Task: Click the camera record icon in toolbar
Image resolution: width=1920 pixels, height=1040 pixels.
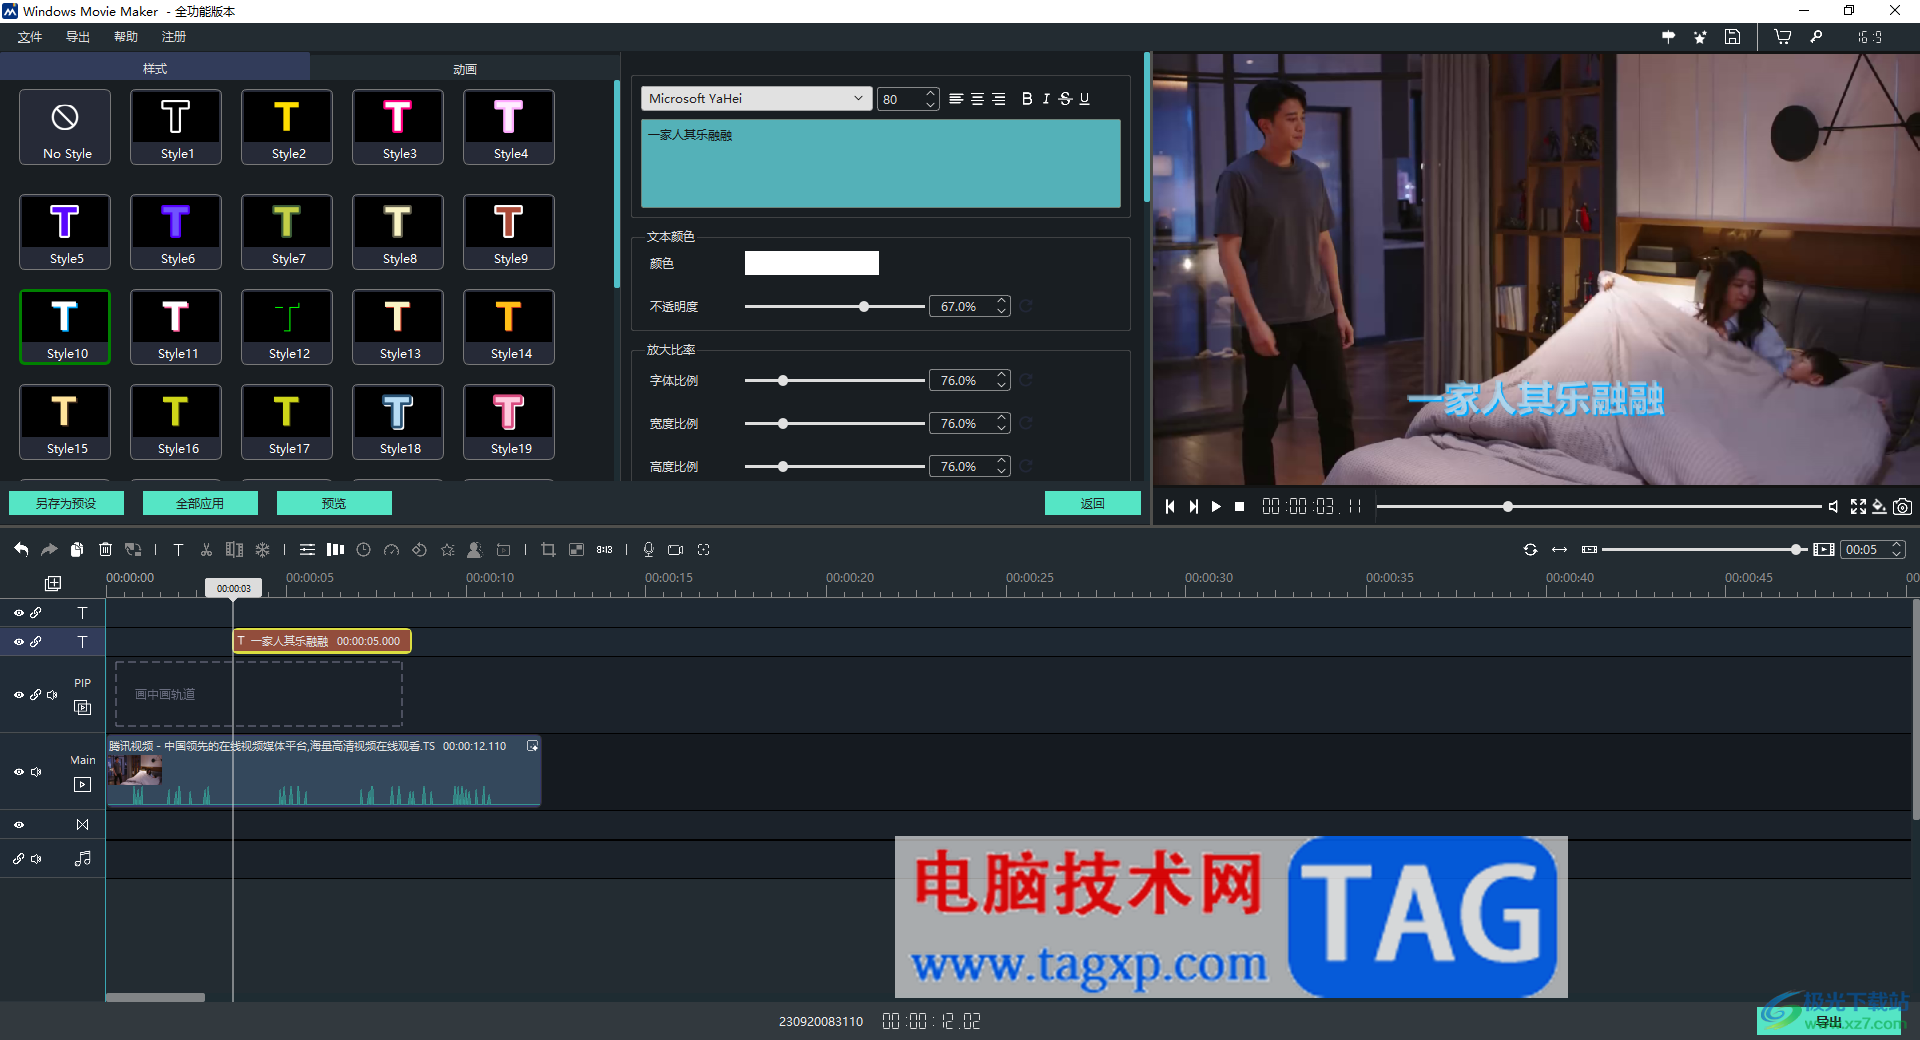Action: point(676,549)
